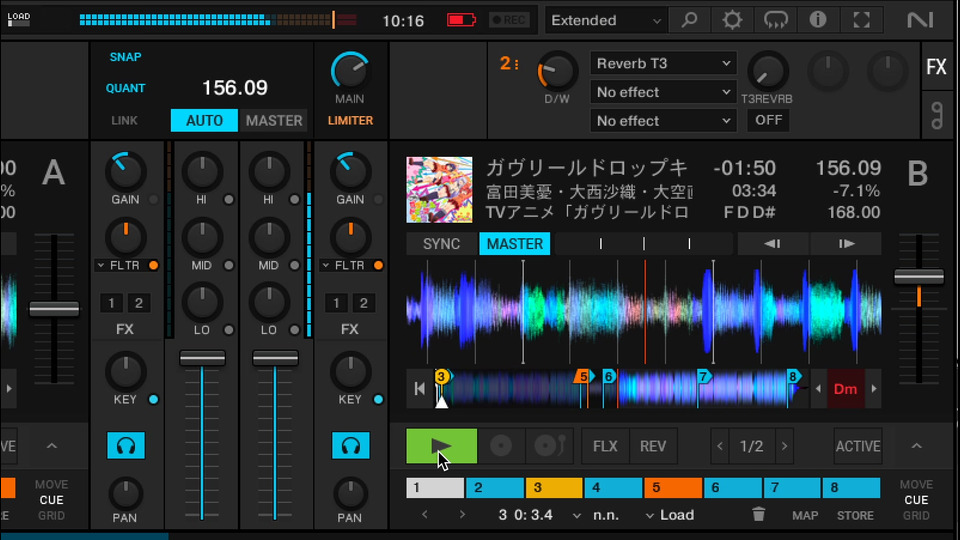The width and height of the screenshot is (960, 540).
Task: Click the SYNC button on Deck B
Action: point(441,244)
